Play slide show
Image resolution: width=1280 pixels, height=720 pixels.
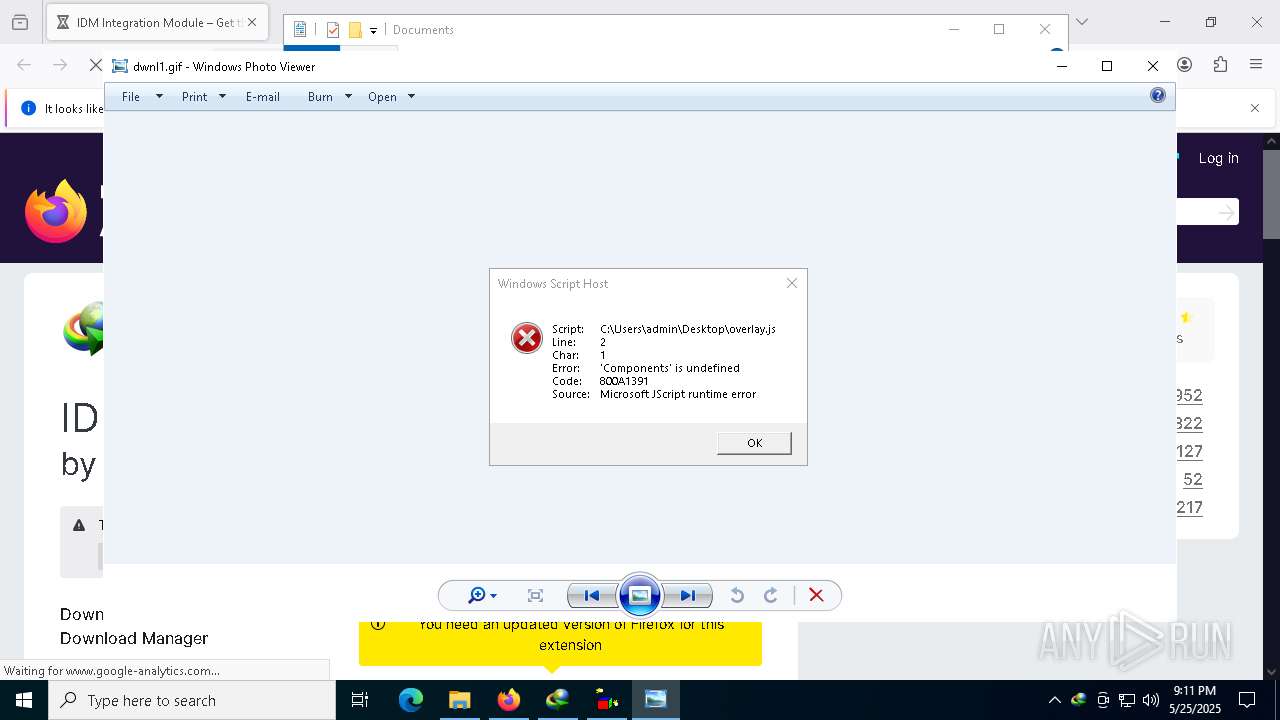(x=640, y=596)
